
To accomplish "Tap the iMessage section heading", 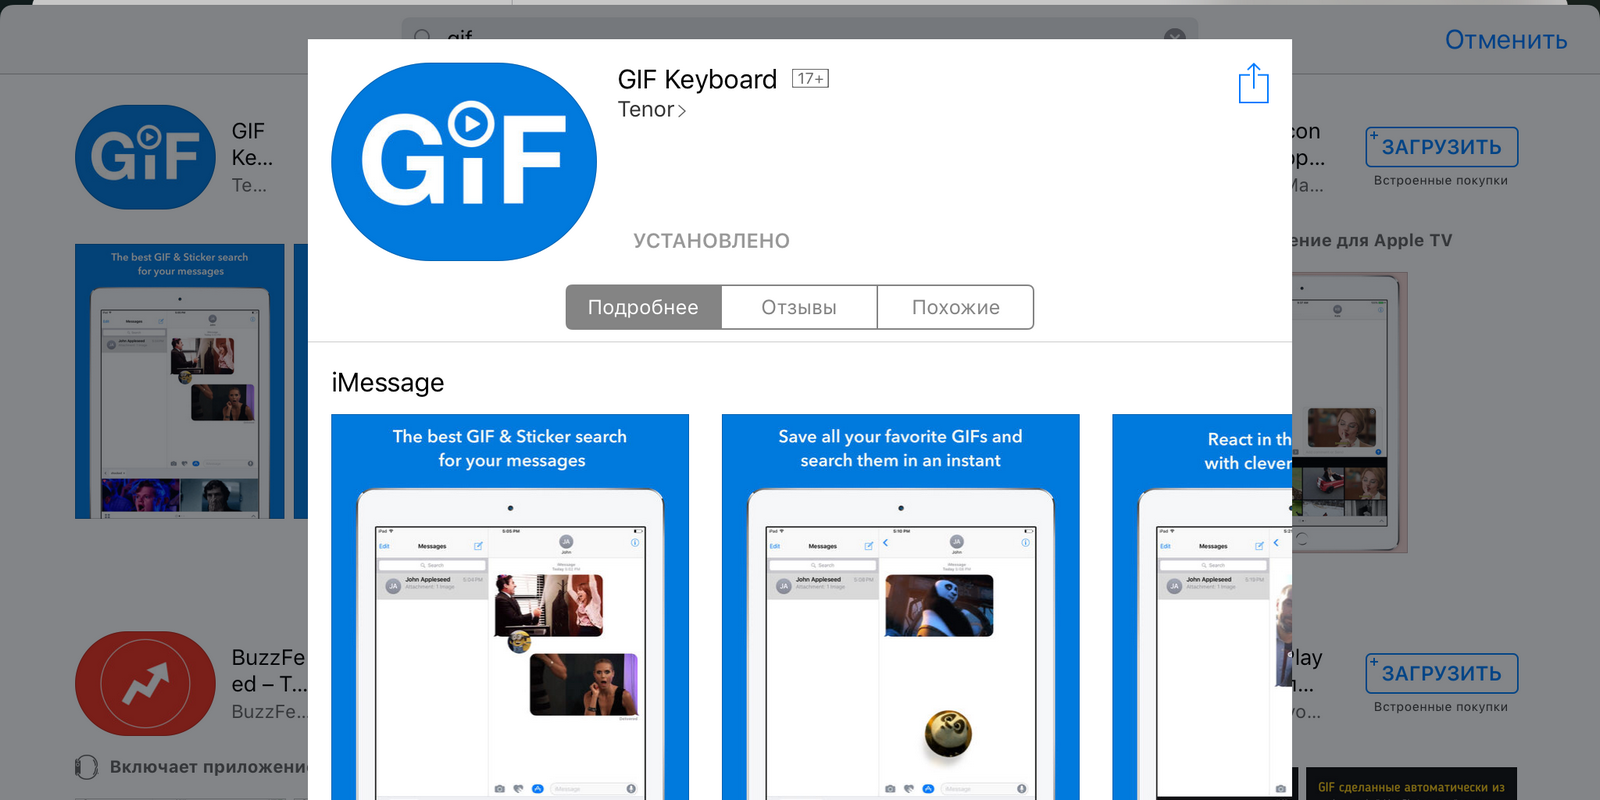I will (x=388, y=383).
